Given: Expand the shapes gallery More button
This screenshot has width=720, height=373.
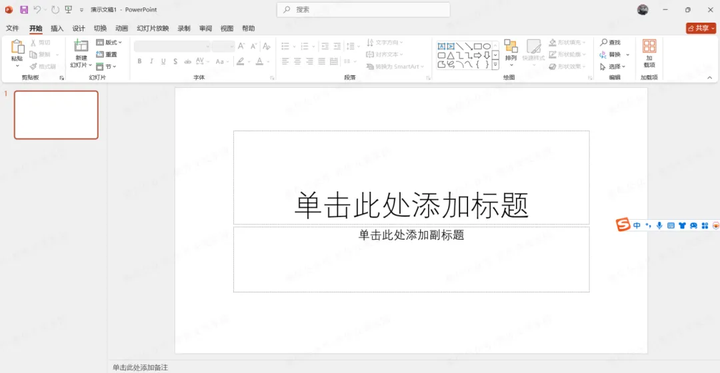Looking at the screenshot, I should pos(495,65).
